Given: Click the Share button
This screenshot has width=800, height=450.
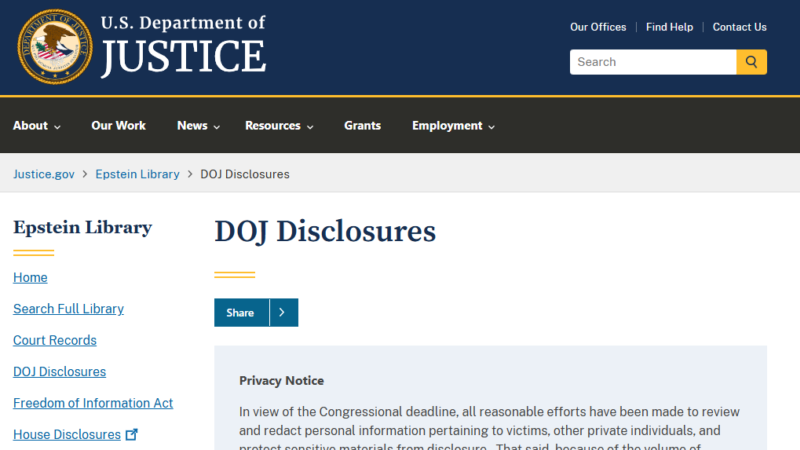Looking at the screenshot, I should point(241,313).
